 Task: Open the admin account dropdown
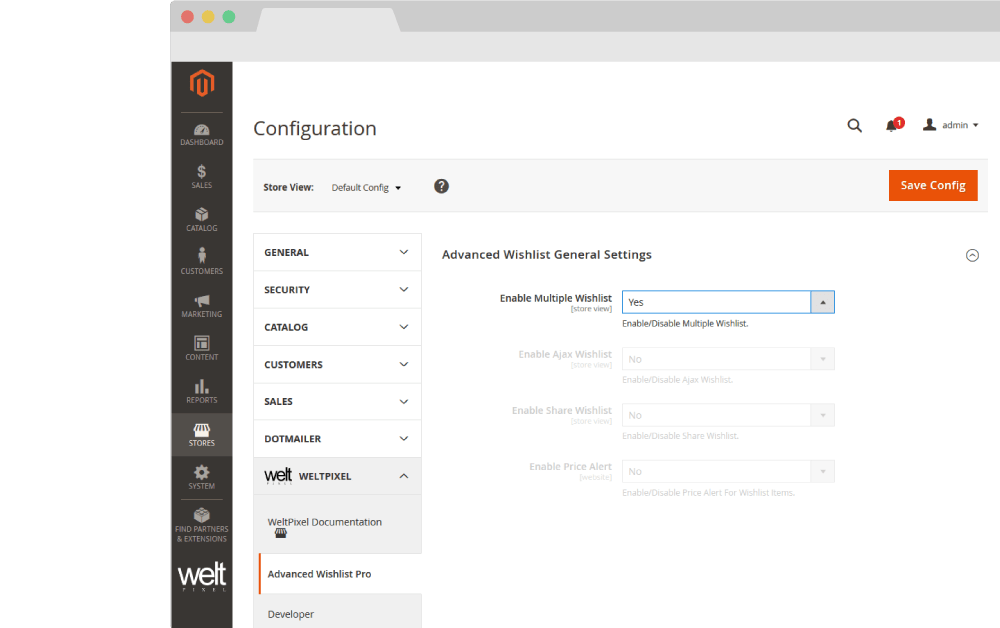[950, 125]
